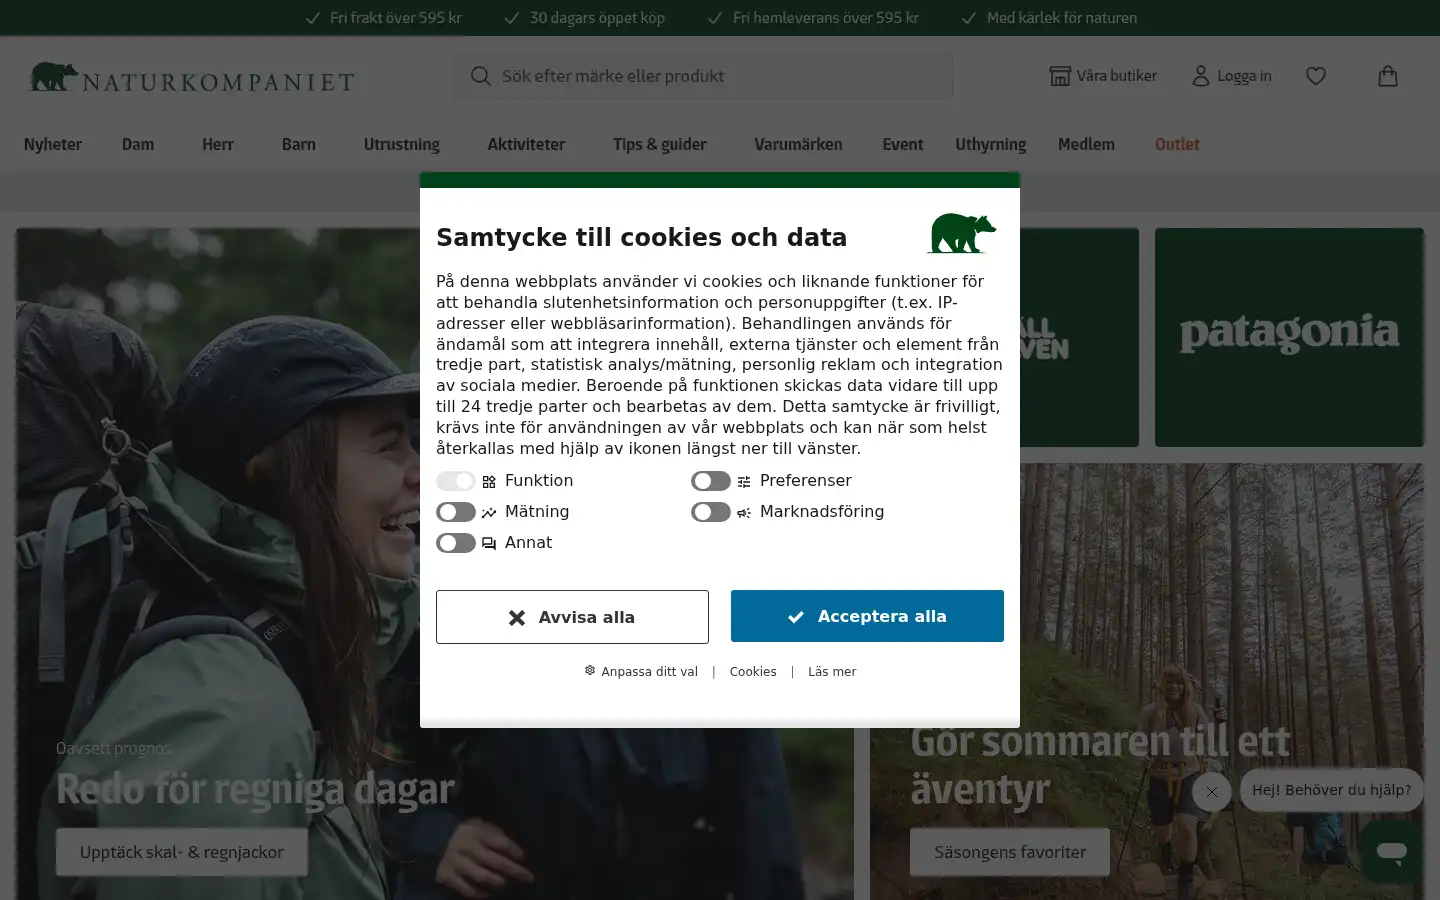Open the Medlem page
This screenshot has width=1440, height=900.
[x=1086, y=144]
